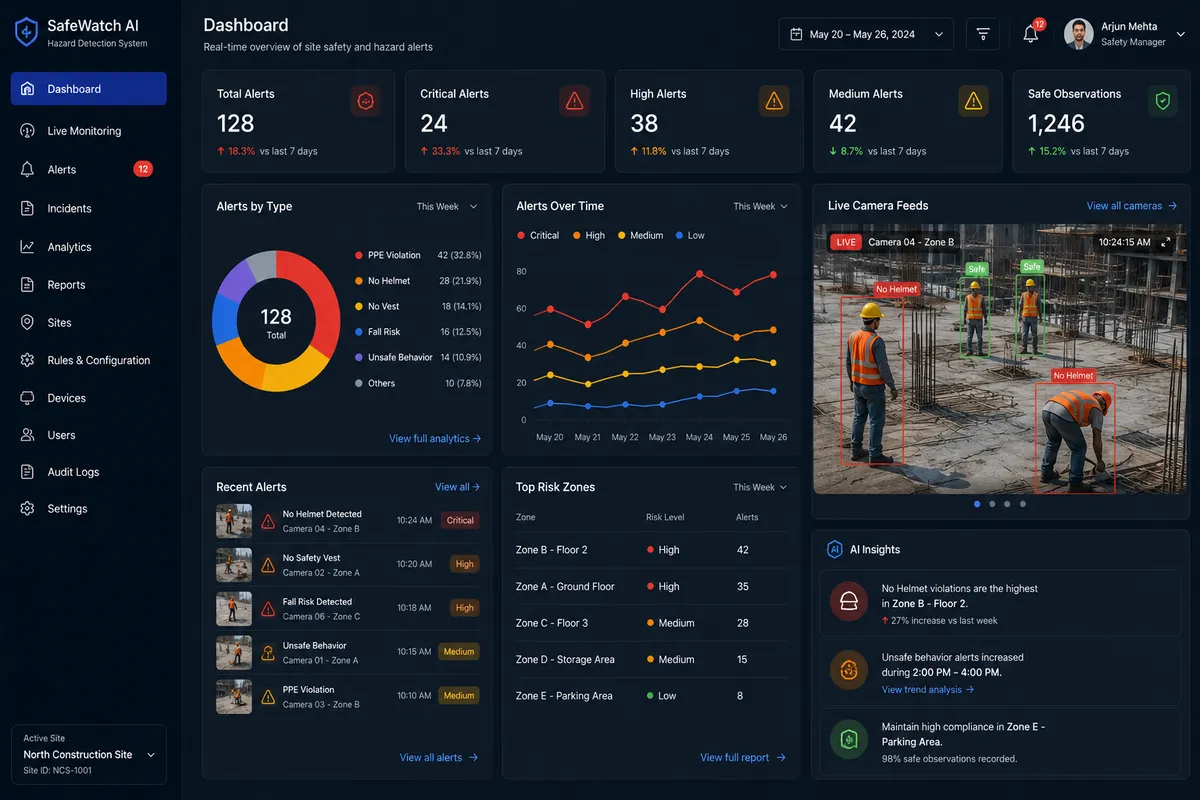Select Zone B - Floor 2 row
The image size is (1200, 800).
[650, 550]
